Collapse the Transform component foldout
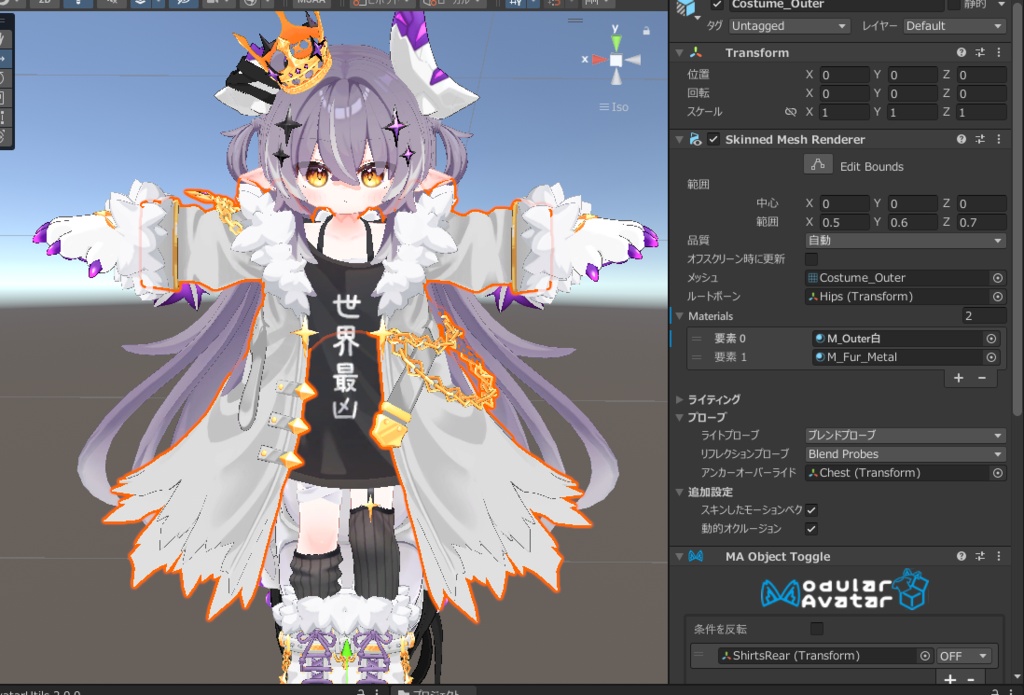The image size is (1024, 695). pos(679,52)
